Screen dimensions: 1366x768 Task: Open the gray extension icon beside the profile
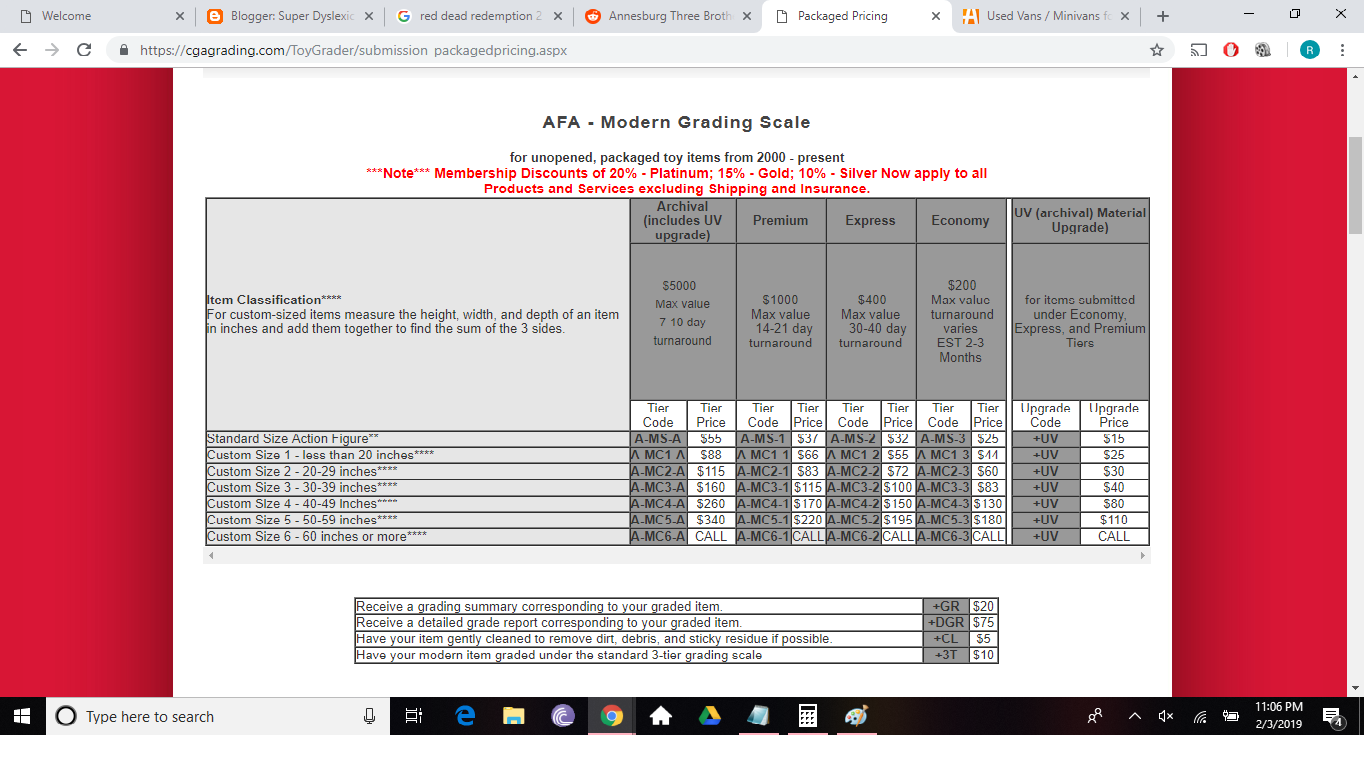(1264, 50)
